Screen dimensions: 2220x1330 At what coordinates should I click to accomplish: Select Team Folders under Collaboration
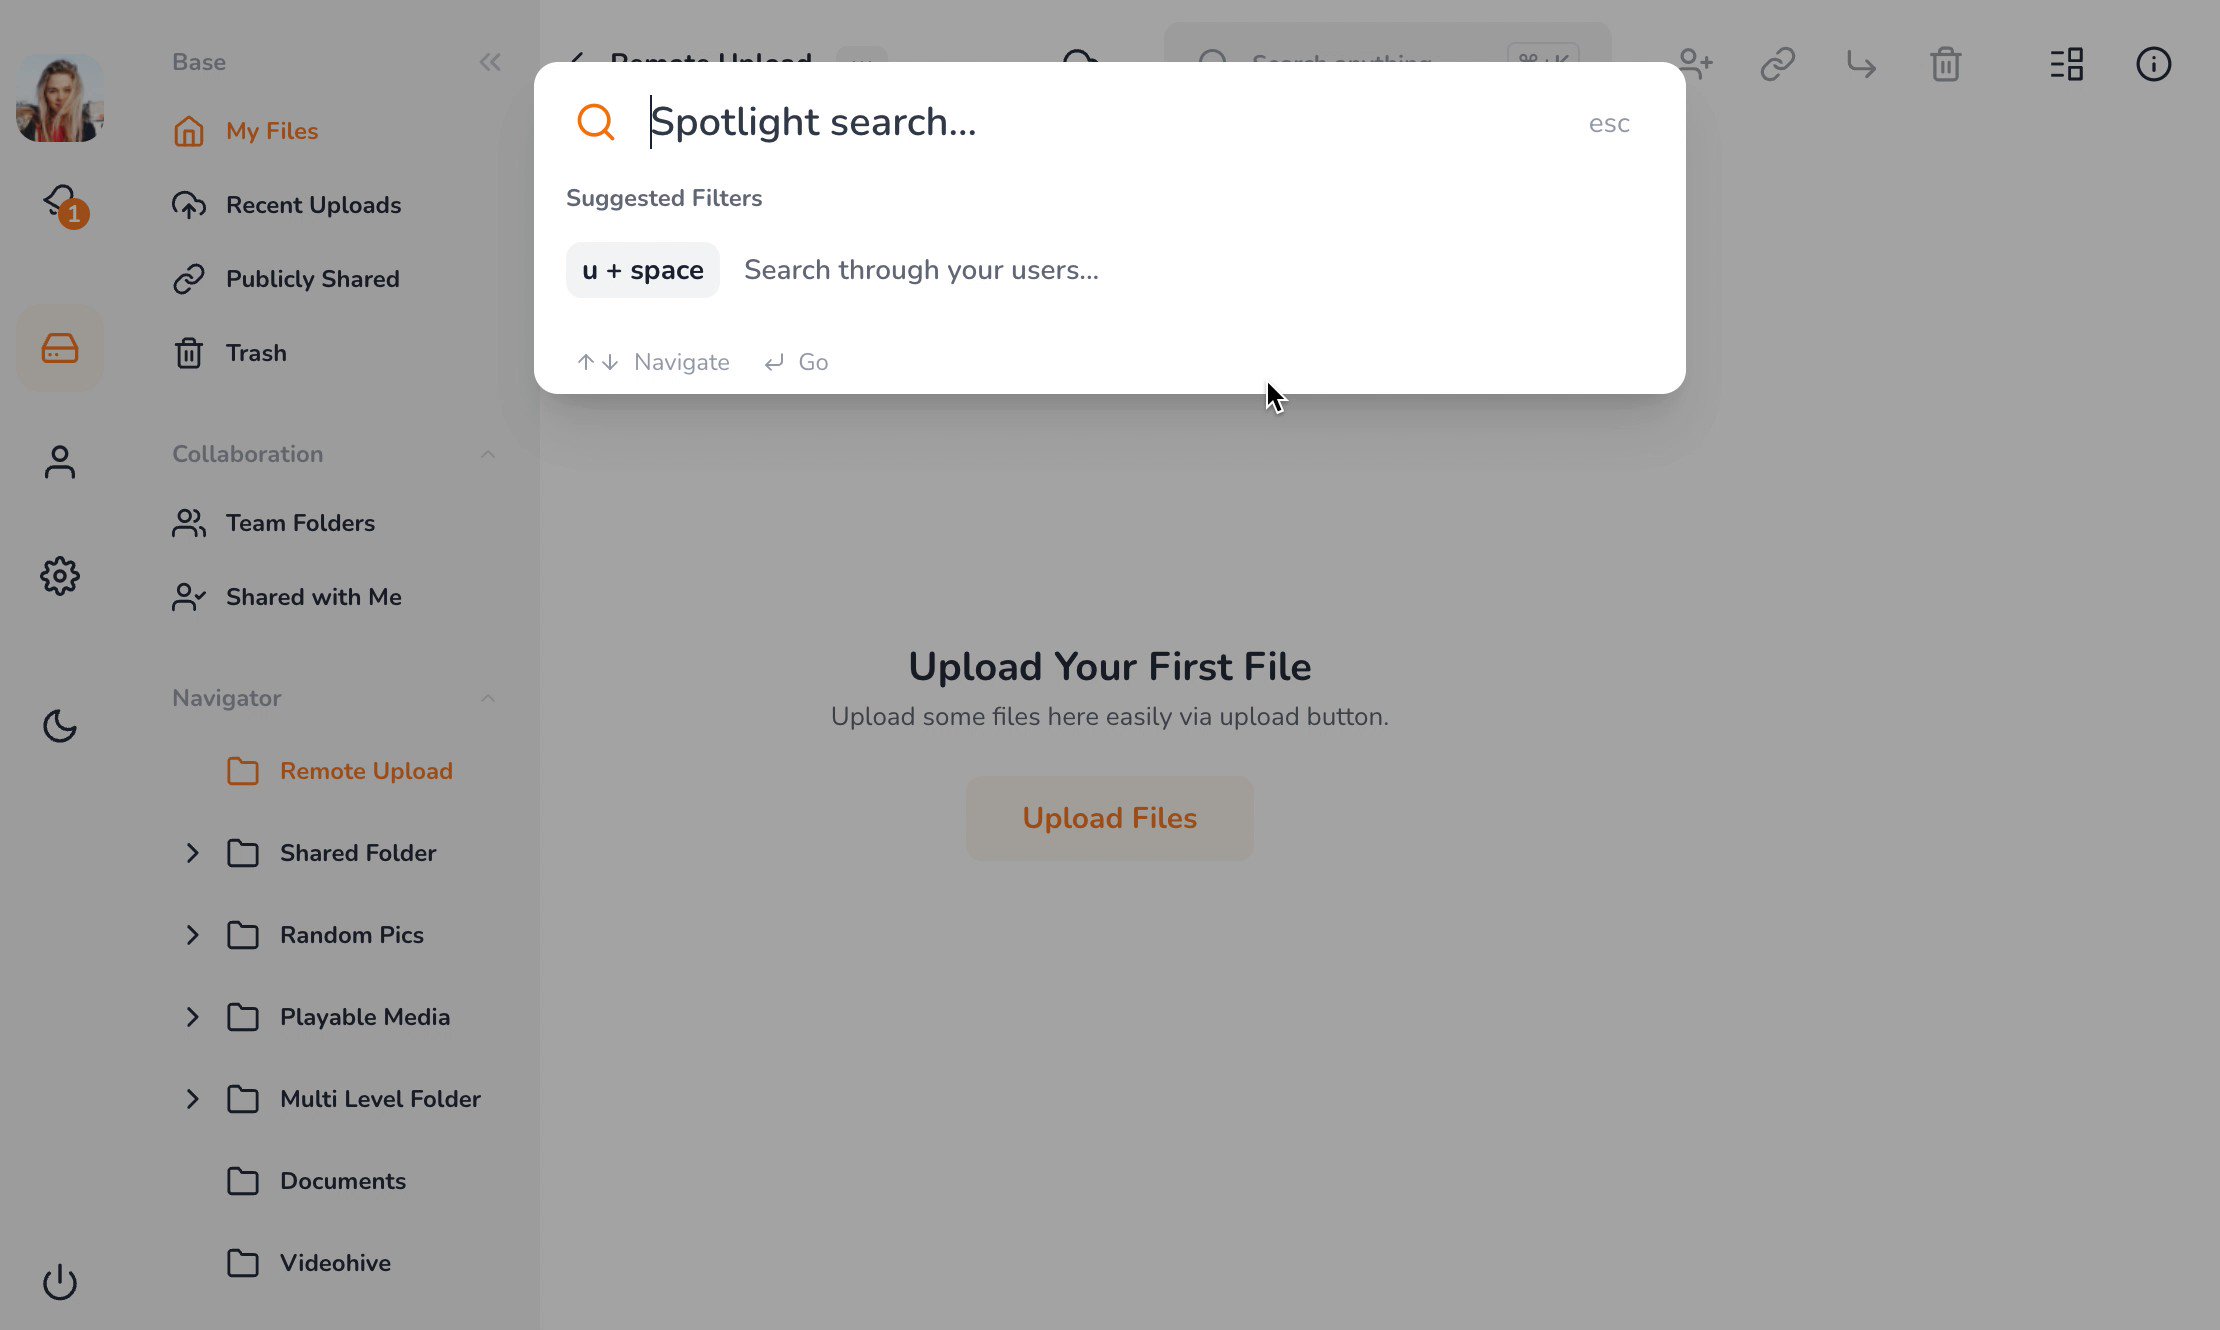click(300, 523)
